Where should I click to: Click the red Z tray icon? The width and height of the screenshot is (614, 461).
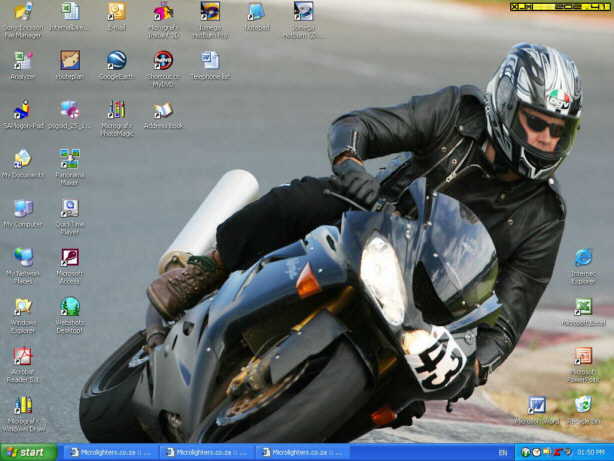[x=557, y=452]
